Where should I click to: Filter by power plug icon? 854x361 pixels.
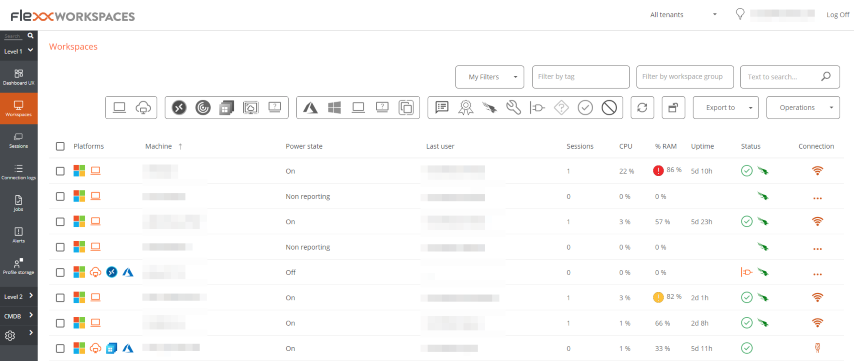tap(537, 108)
